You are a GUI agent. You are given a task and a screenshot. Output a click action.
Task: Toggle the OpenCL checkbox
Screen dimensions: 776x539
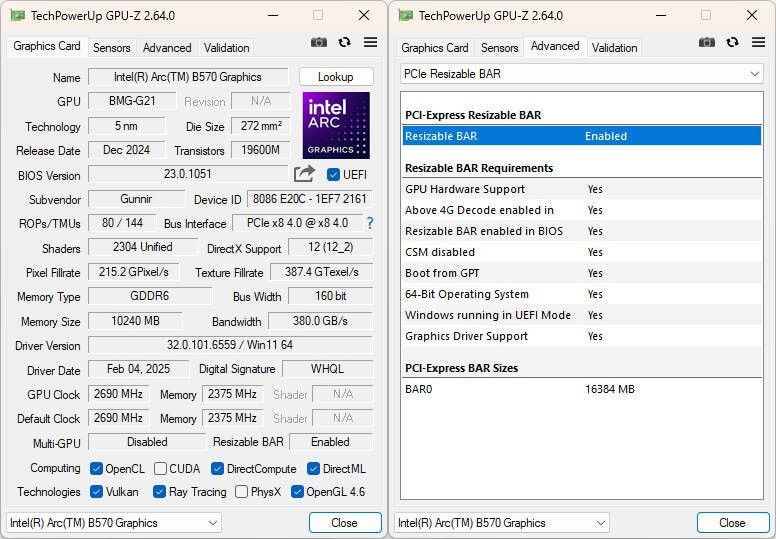click(96, 469)
